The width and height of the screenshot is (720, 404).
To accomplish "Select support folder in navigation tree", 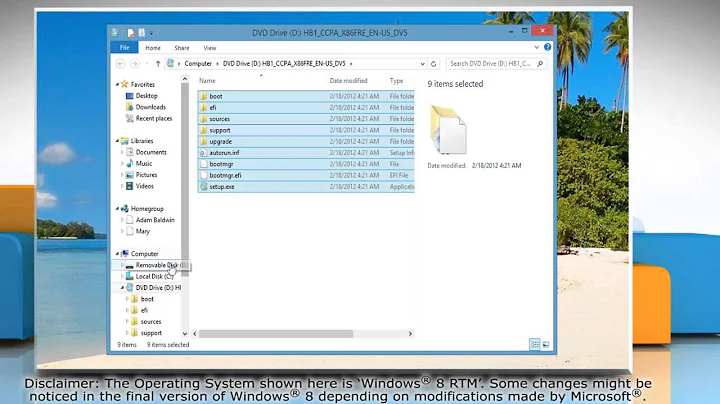I will (151, 333).
